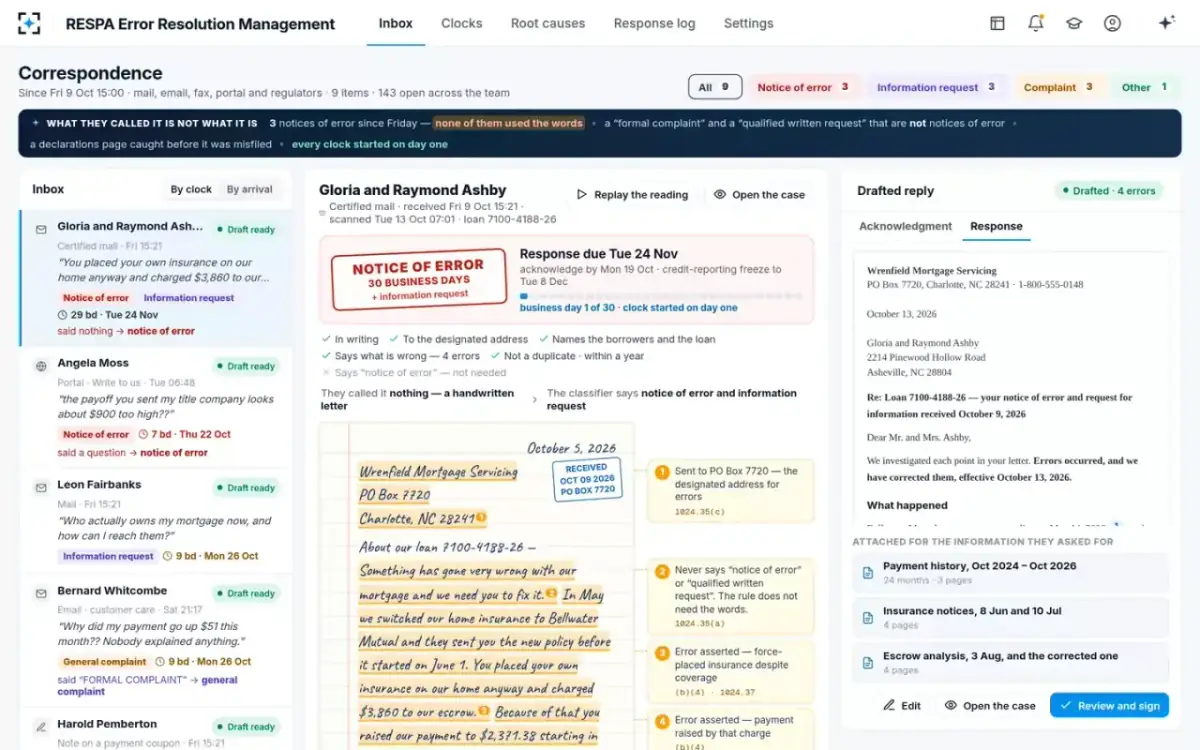Image resolution: width=1200 pixels, height=750 pixels.
Task: Click the business day 1 of 30 progress bar
Action: [x=662, y=296]
